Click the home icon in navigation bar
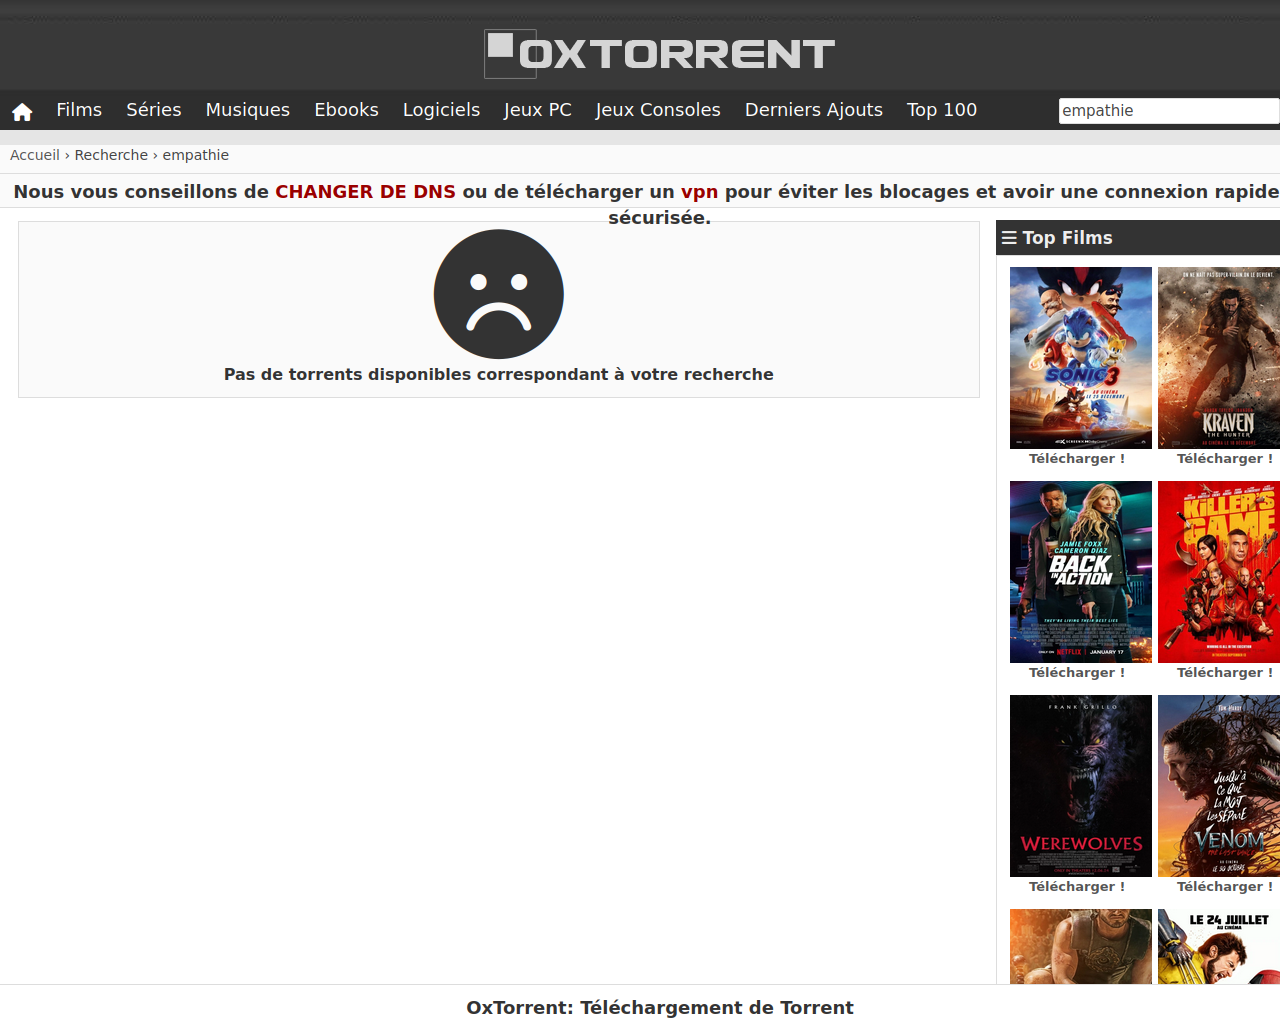This screenshot has width=1280, height=1024. pyautogui.click(x=22, y=111)
